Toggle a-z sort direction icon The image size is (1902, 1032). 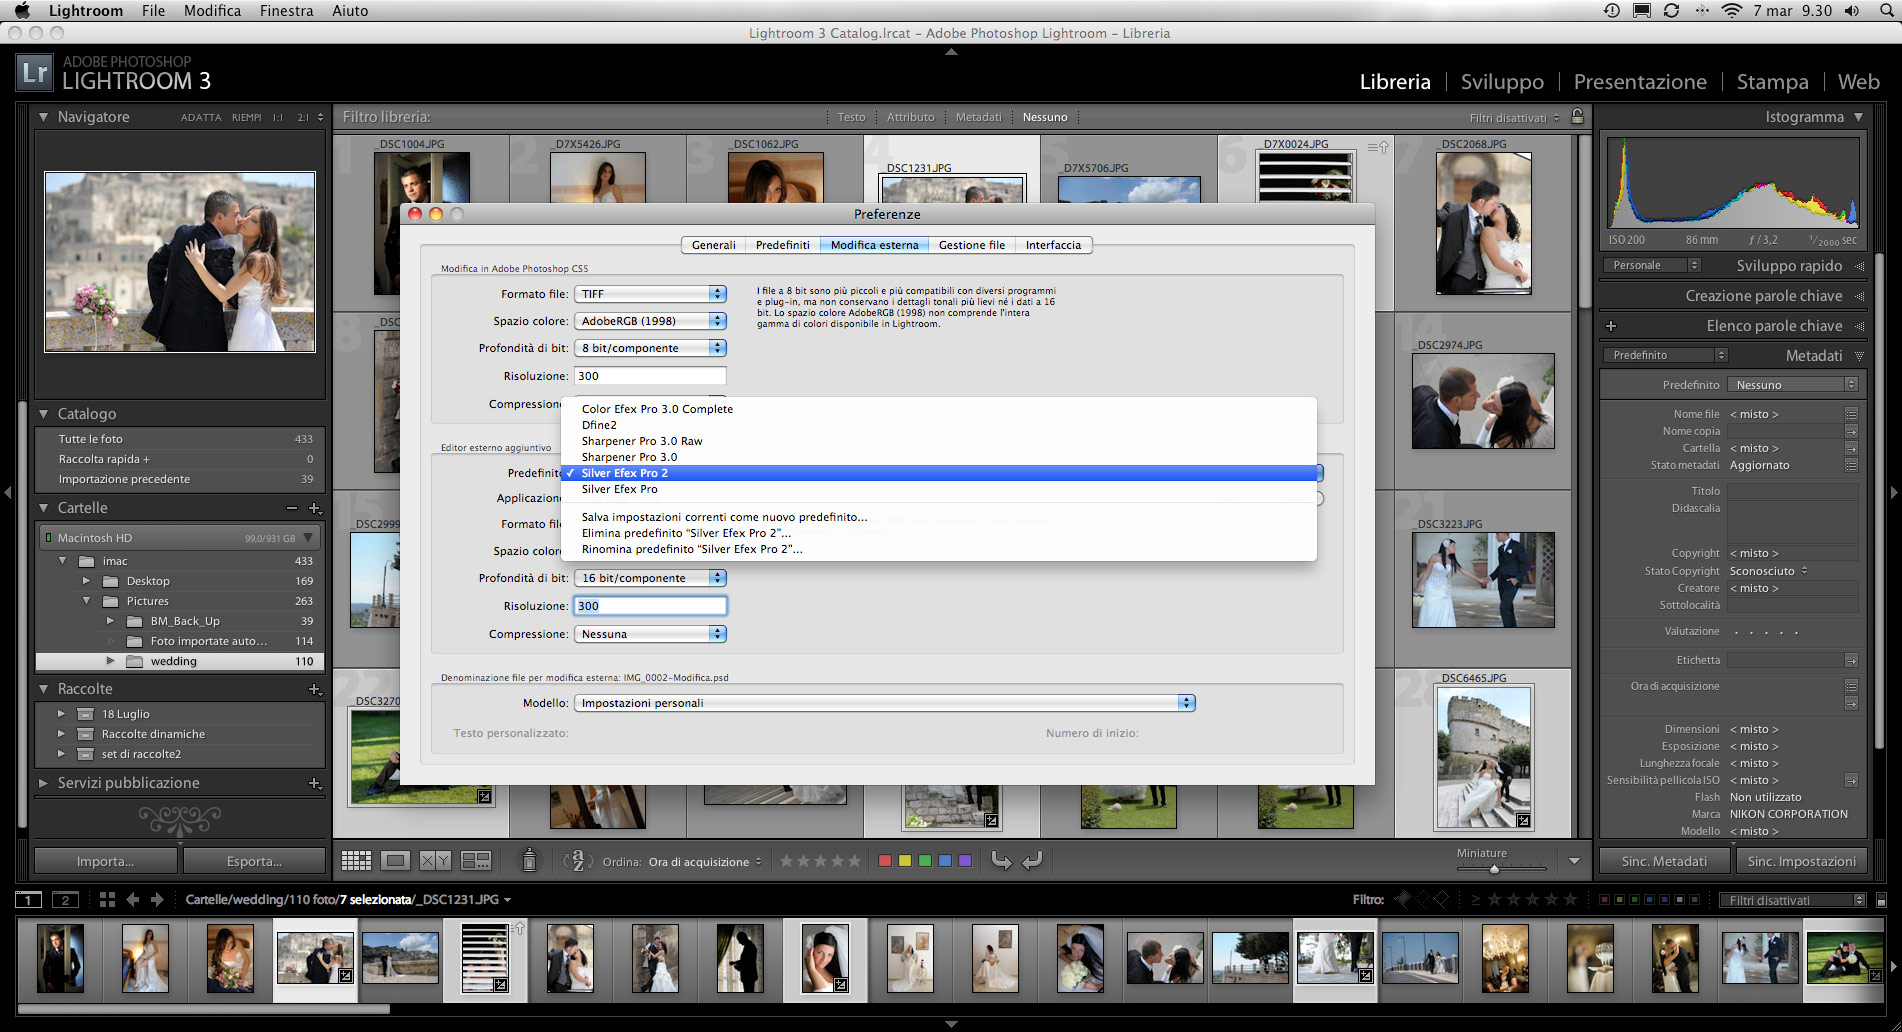[x=577, y=861]
